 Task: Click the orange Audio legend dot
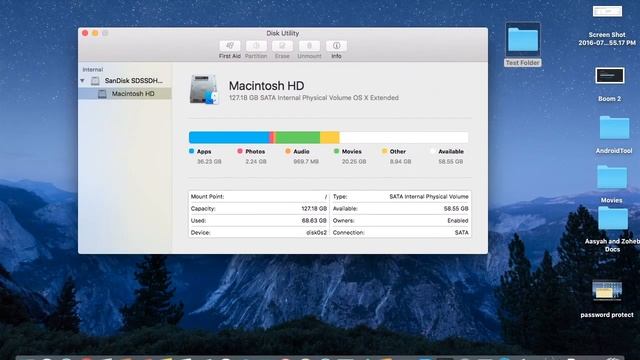pos(288,151)
